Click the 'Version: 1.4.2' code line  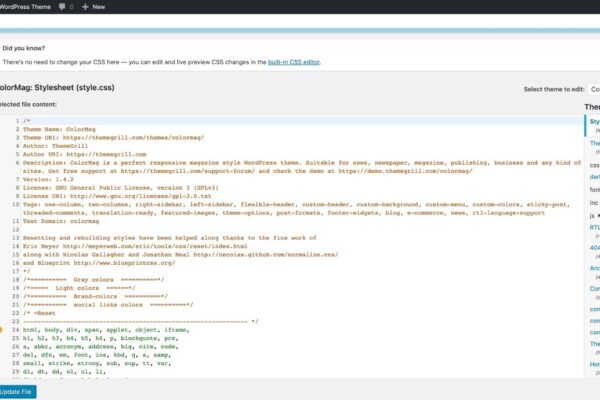(x=48, y=180)
